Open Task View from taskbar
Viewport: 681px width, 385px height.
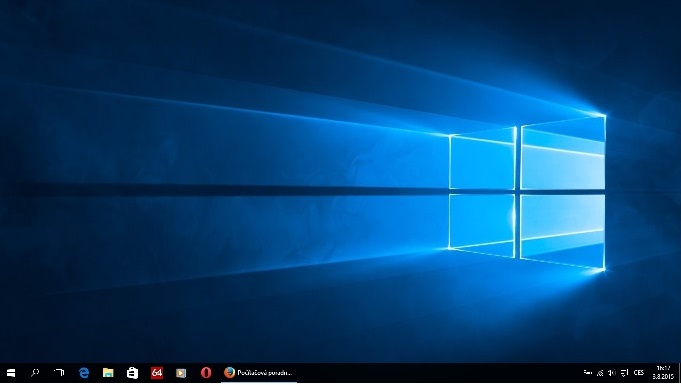pos(59,373)
